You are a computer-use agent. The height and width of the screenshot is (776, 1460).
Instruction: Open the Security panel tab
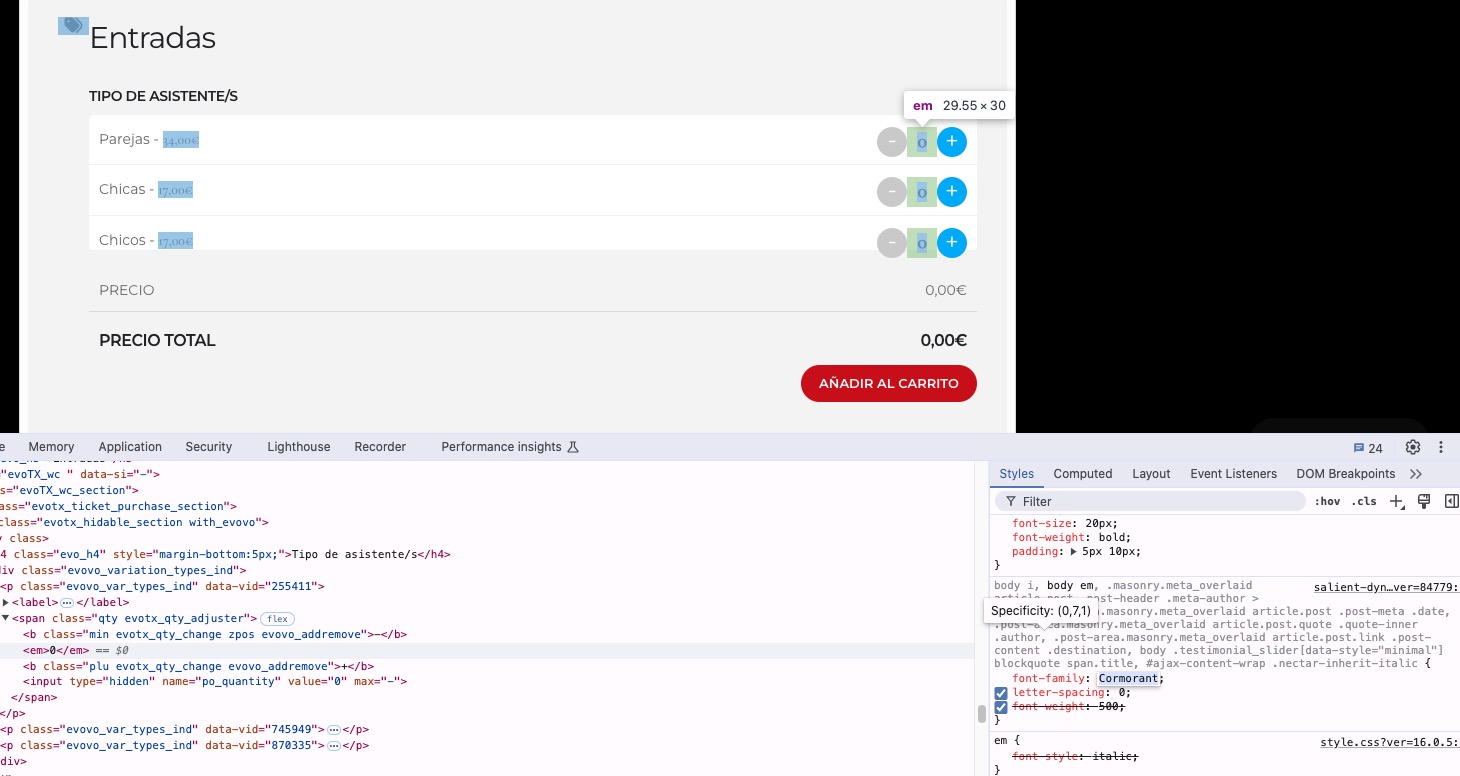(x=208, y=447)
